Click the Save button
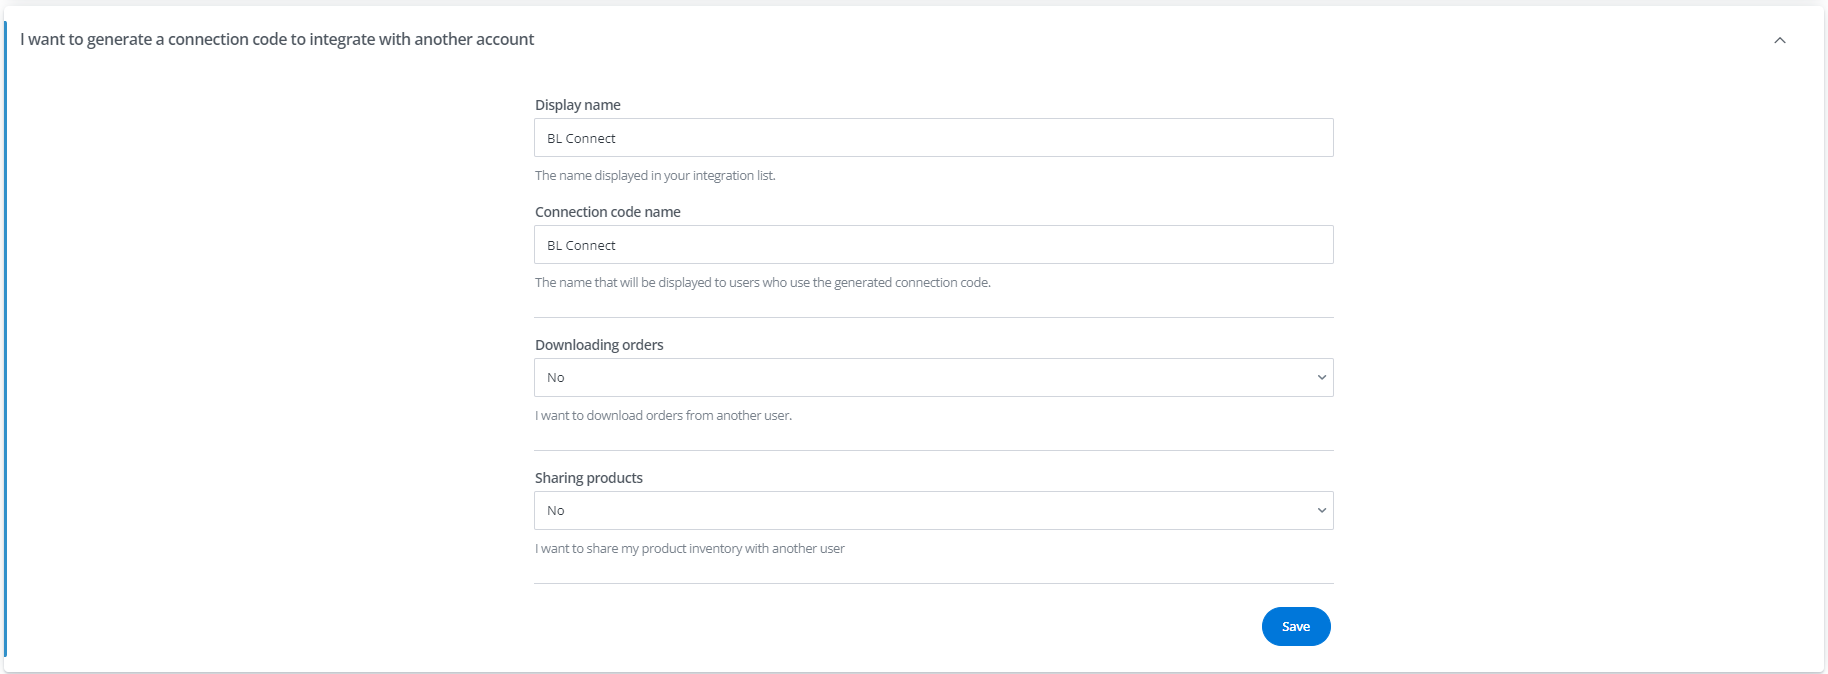This screenshot has width=1828, height=674. click(1296, 627)
